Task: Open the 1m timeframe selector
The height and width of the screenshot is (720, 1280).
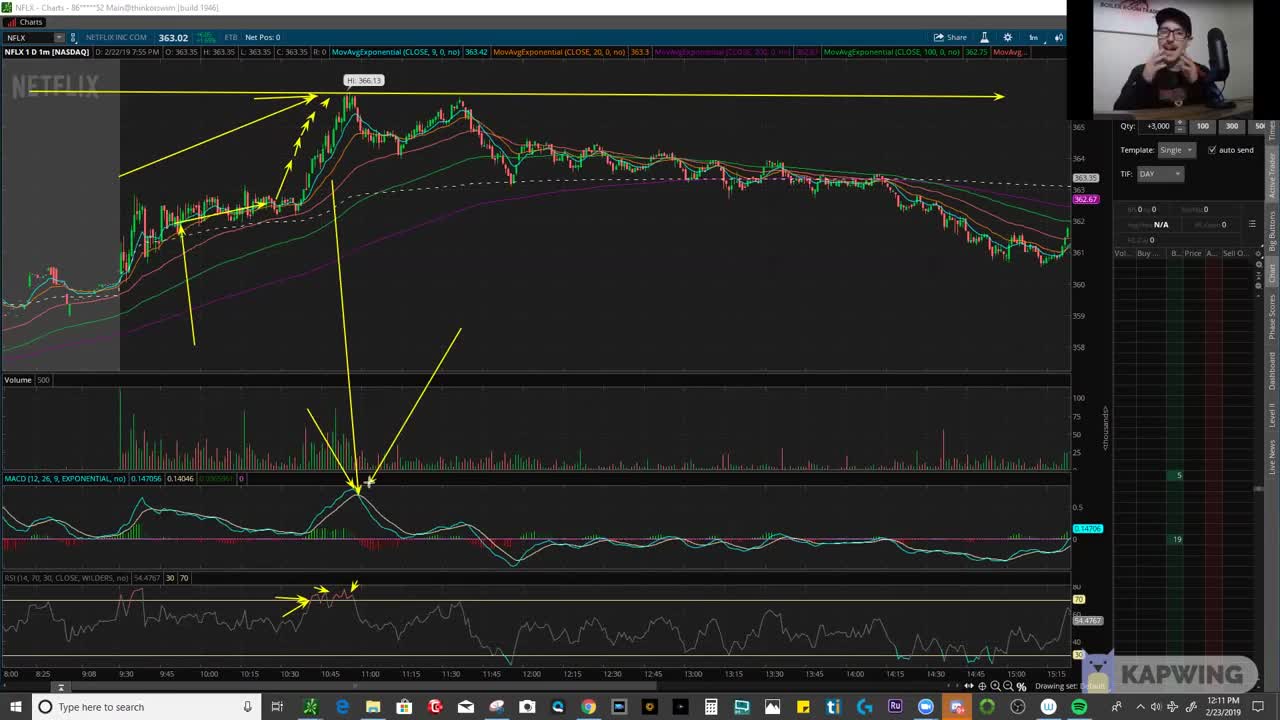Action: pyautogui.click(x=1033, y=37)
